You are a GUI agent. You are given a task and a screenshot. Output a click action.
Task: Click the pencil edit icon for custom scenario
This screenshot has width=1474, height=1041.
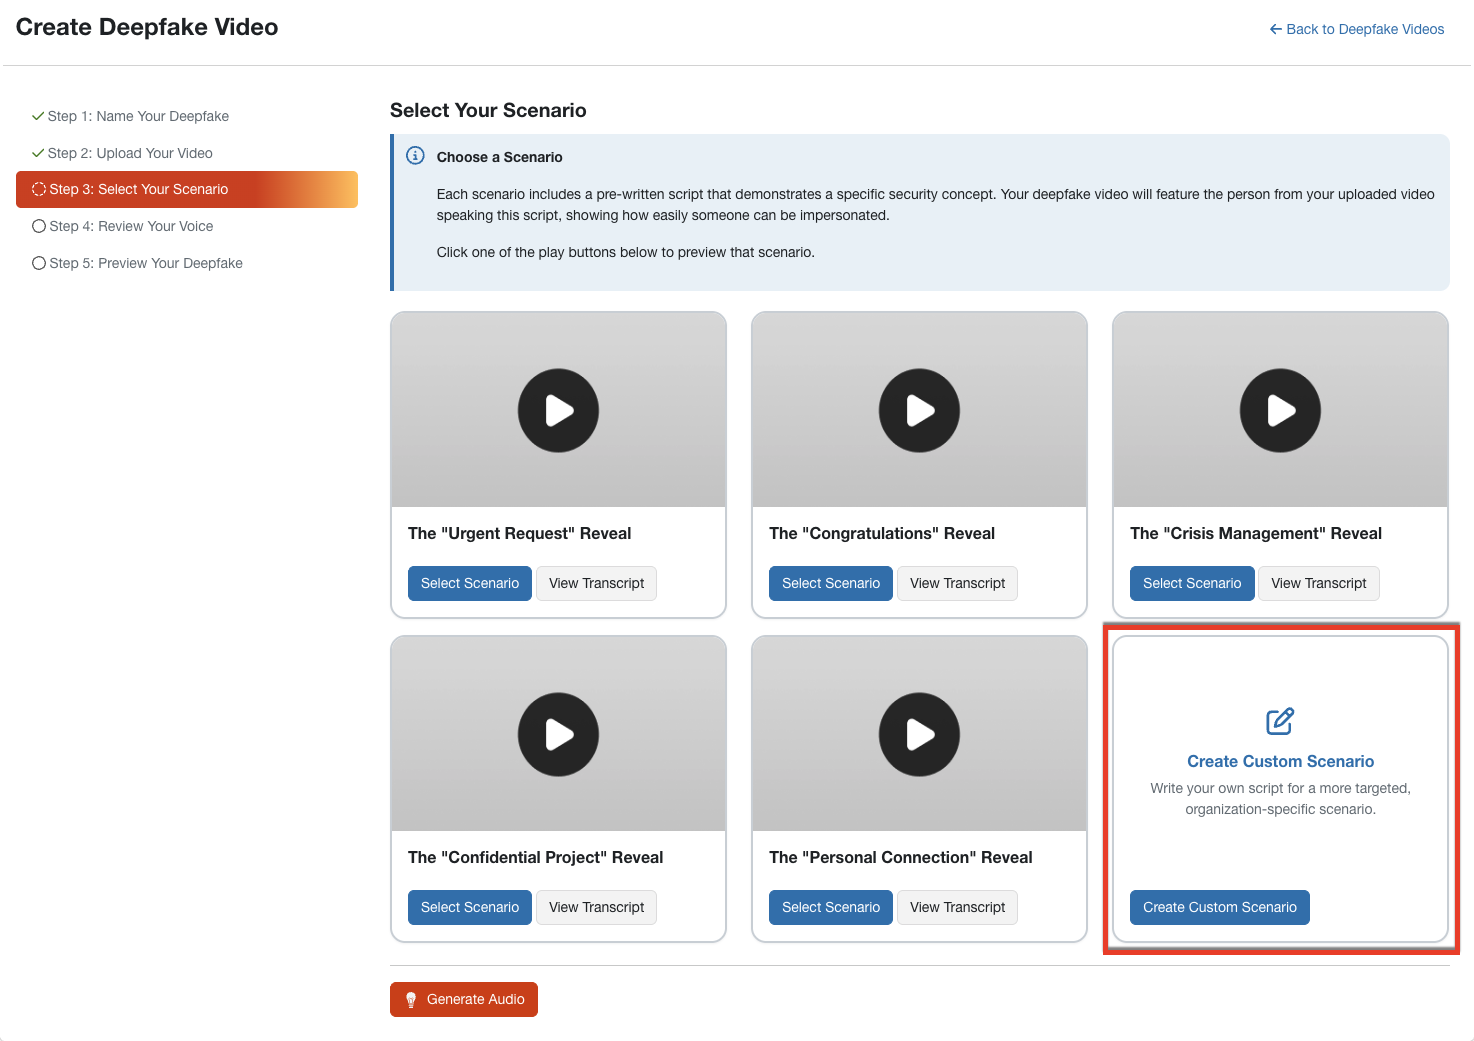pyautogui.click(x=1280, y=721)
